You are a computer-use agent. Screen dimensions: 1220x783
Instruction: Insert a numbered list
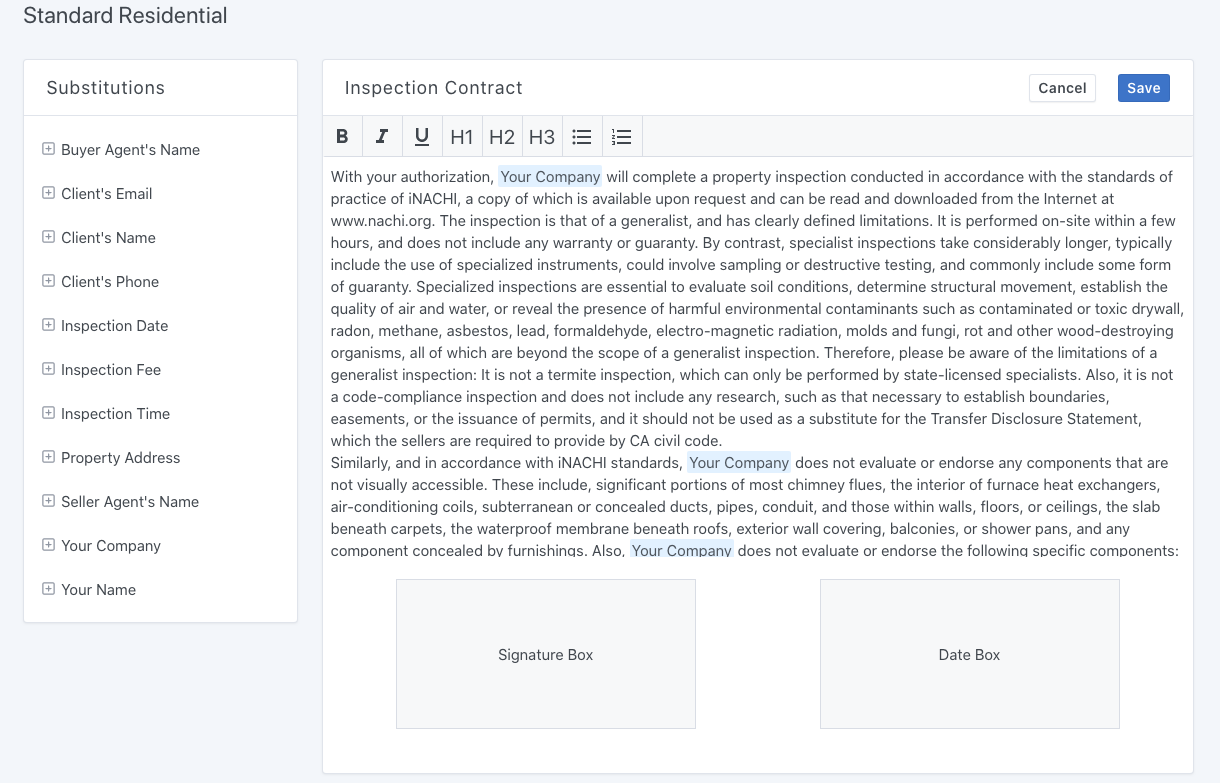622,137
